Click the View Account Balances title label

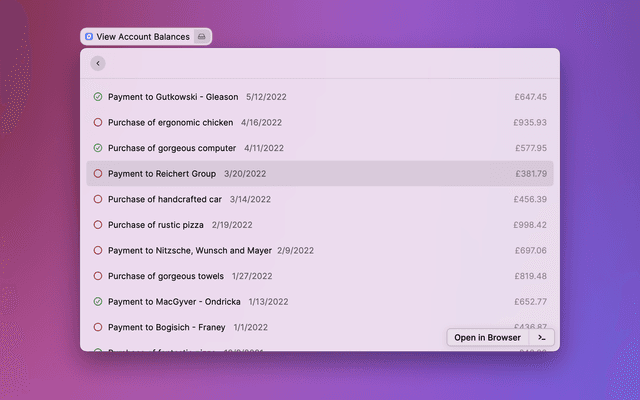[143, 37]
